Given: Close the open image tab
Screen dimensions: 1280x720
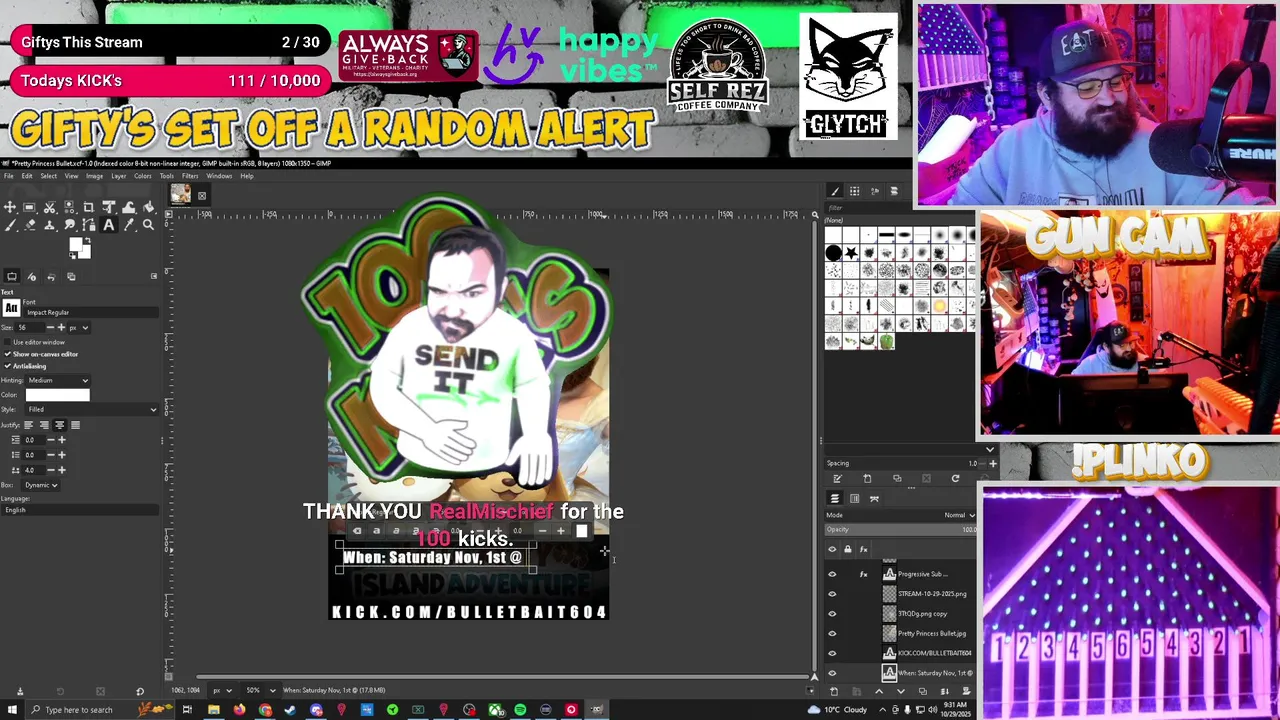Looking at the screenshot, I should 201,196.
